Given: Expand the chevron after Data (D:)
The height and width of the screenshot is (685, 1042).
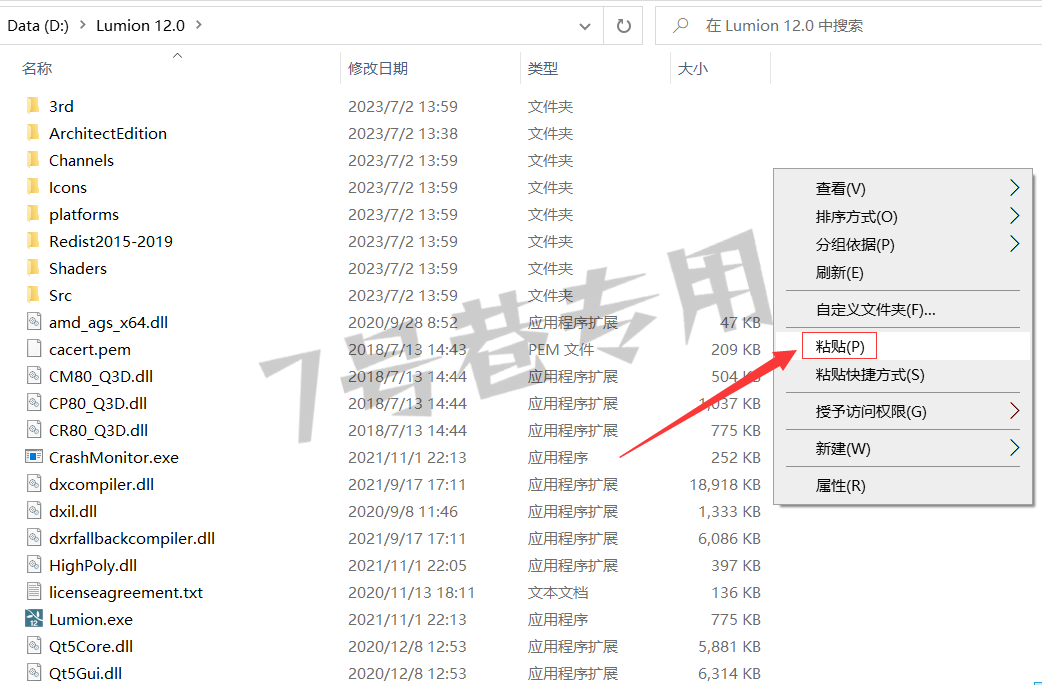Looking at the screenshot, I should [83, 25].
